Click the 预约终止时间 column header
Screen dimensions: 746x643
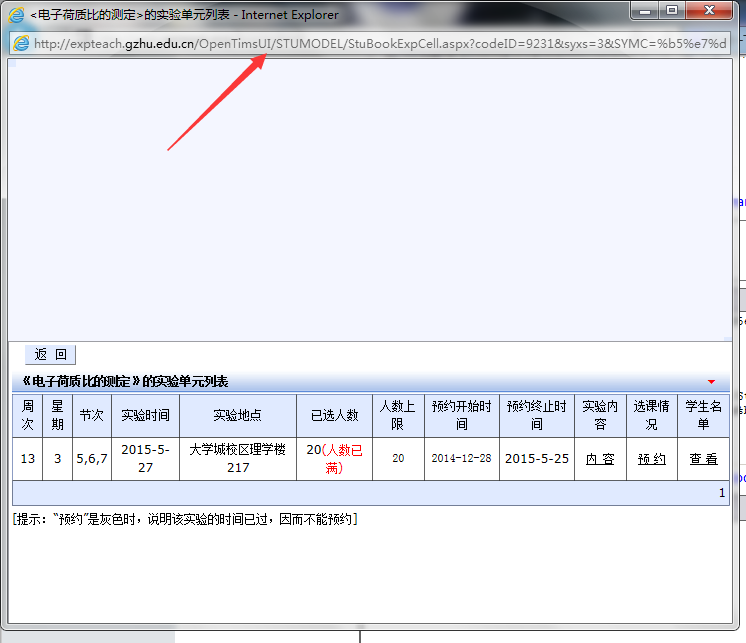[x=537, y=415]
